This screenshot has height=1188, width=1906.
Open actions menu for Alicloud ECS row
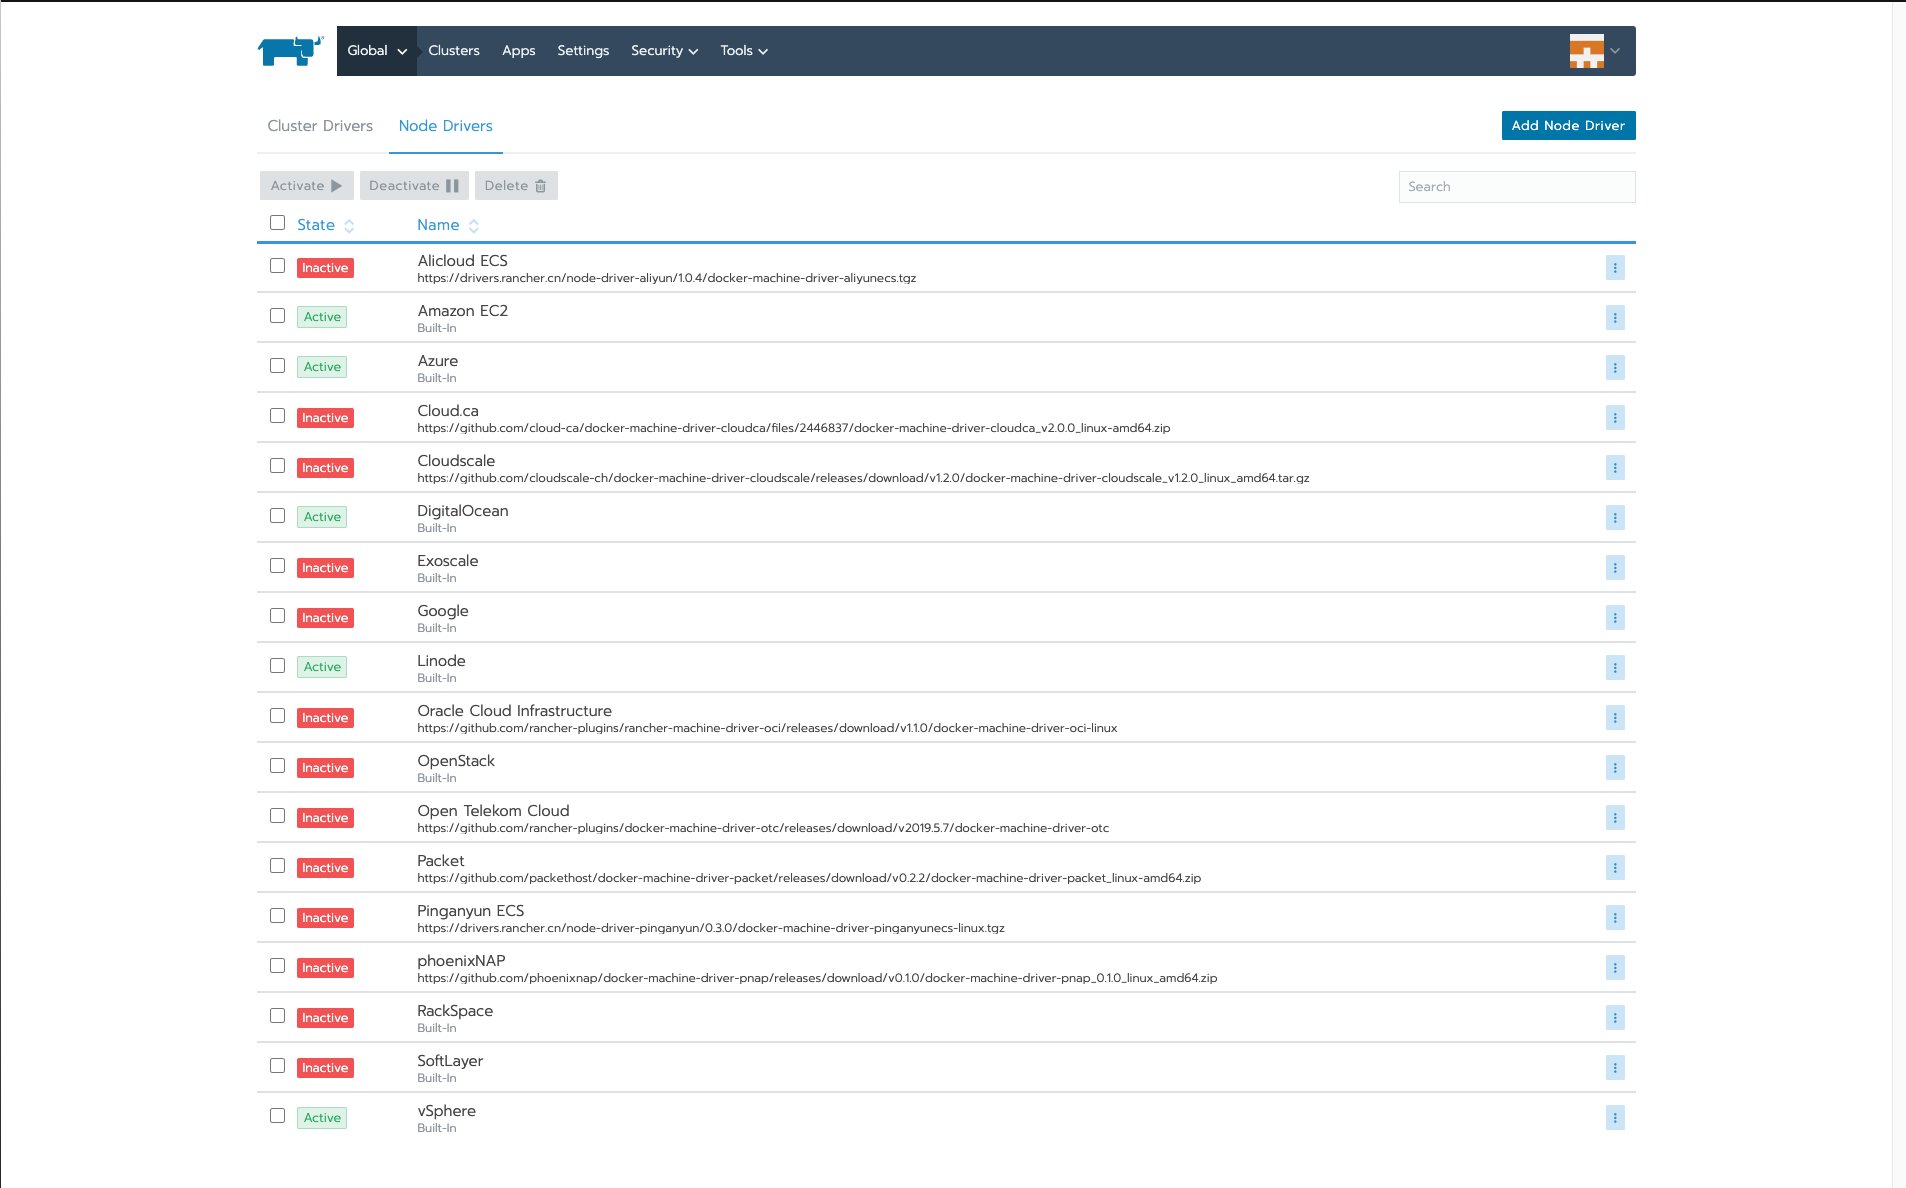(x=1614, y=268)
